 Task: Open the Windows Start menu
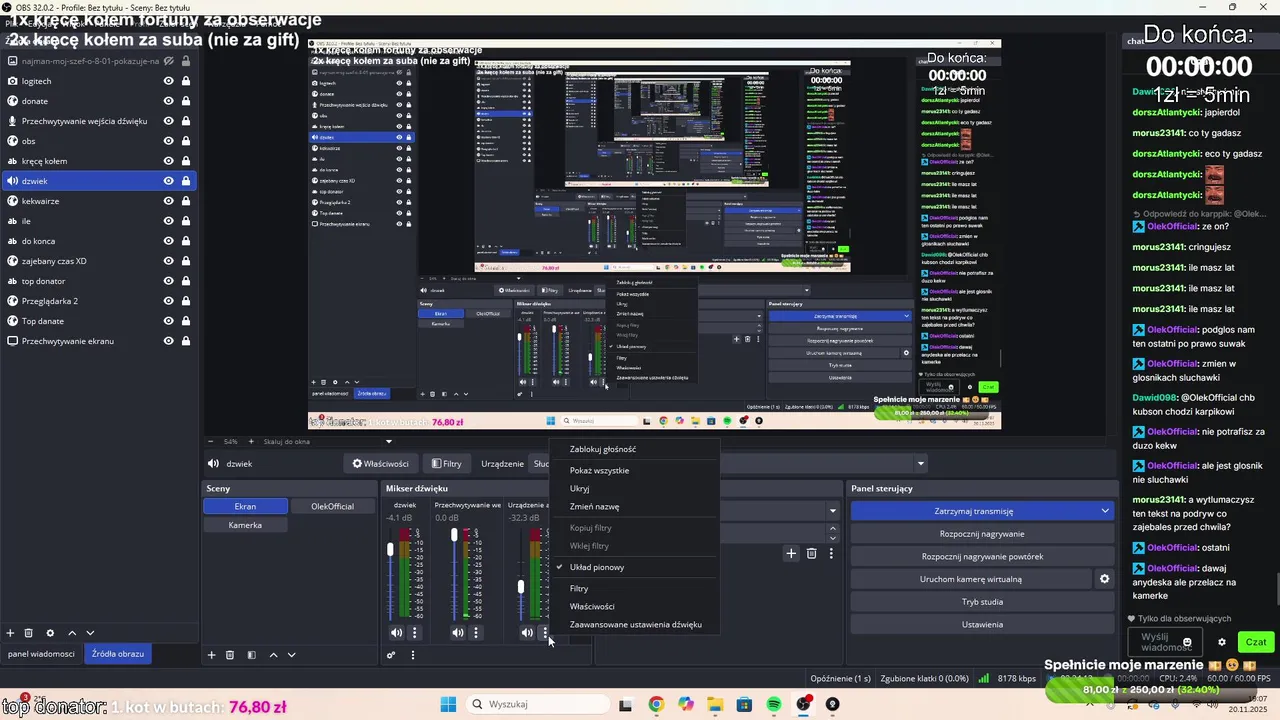coord(448,704)
